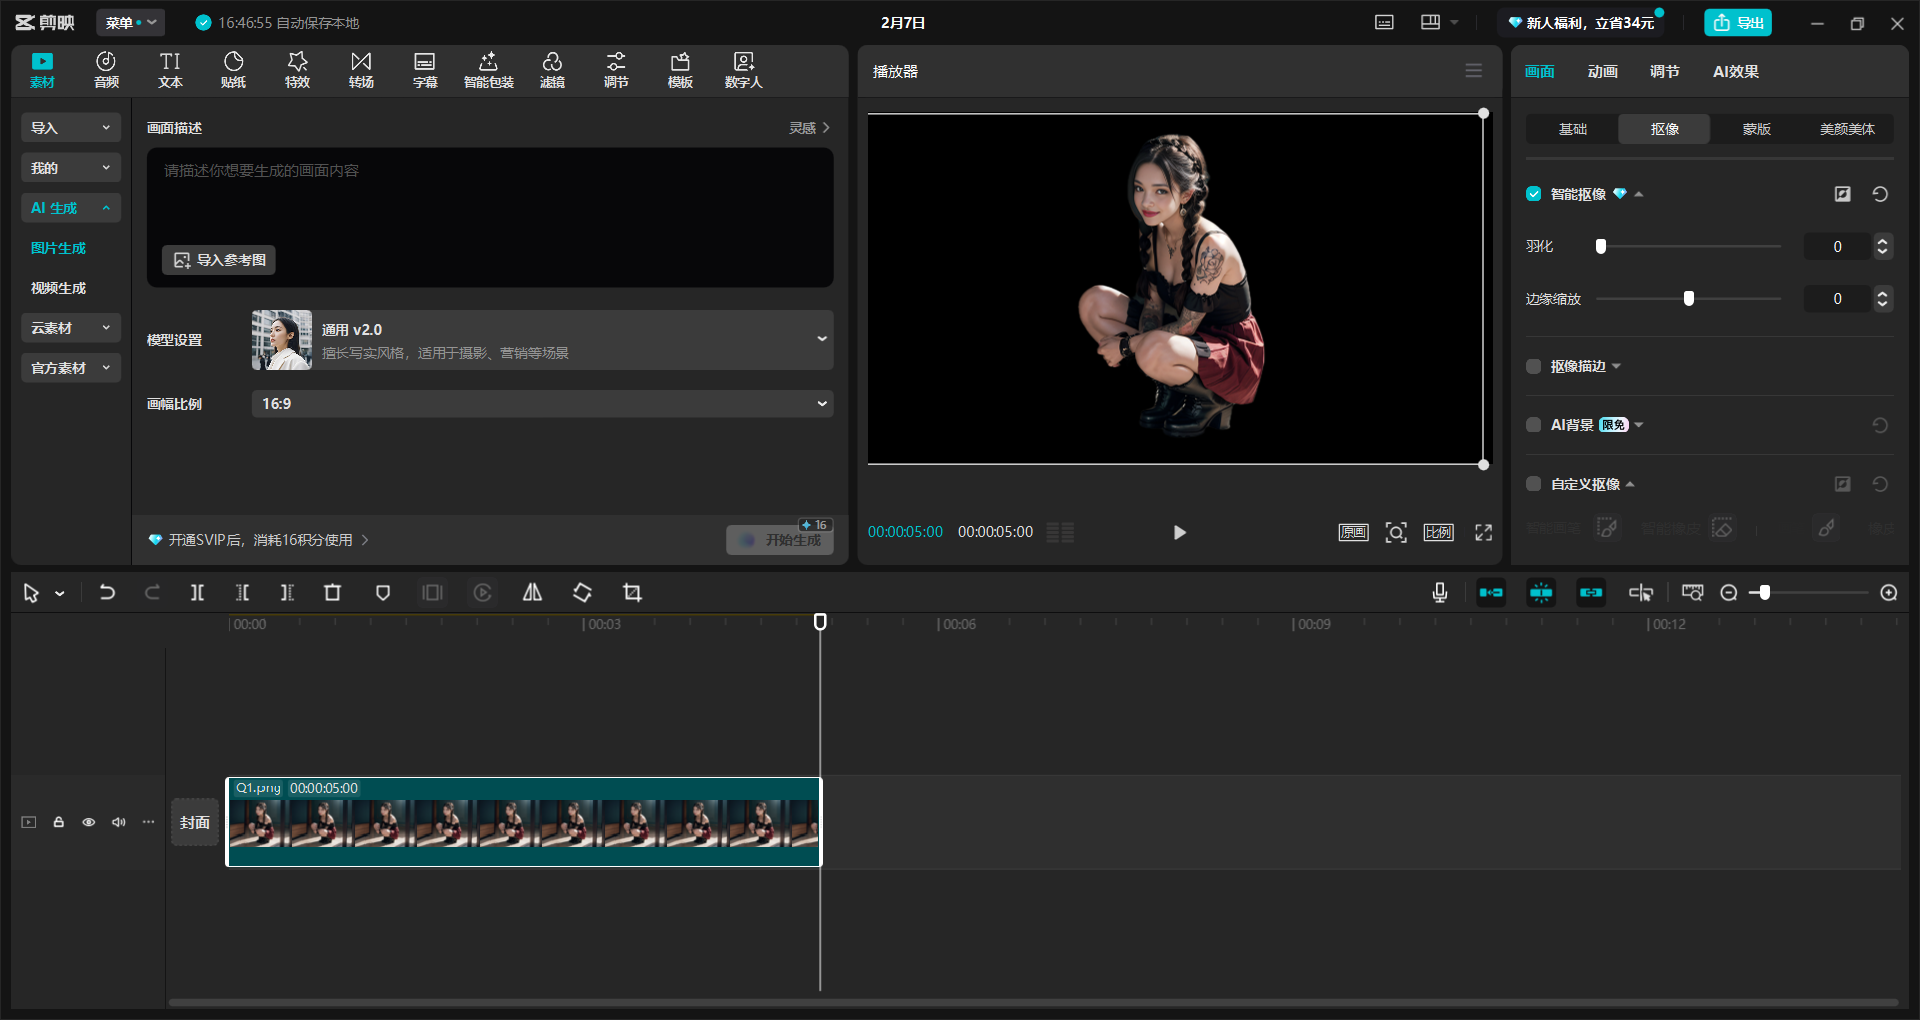Image resolution: width=1920 pixels, height=1020 pixels.
Task: Click the zoom in timeline icon
Action: click(1889, 593)
